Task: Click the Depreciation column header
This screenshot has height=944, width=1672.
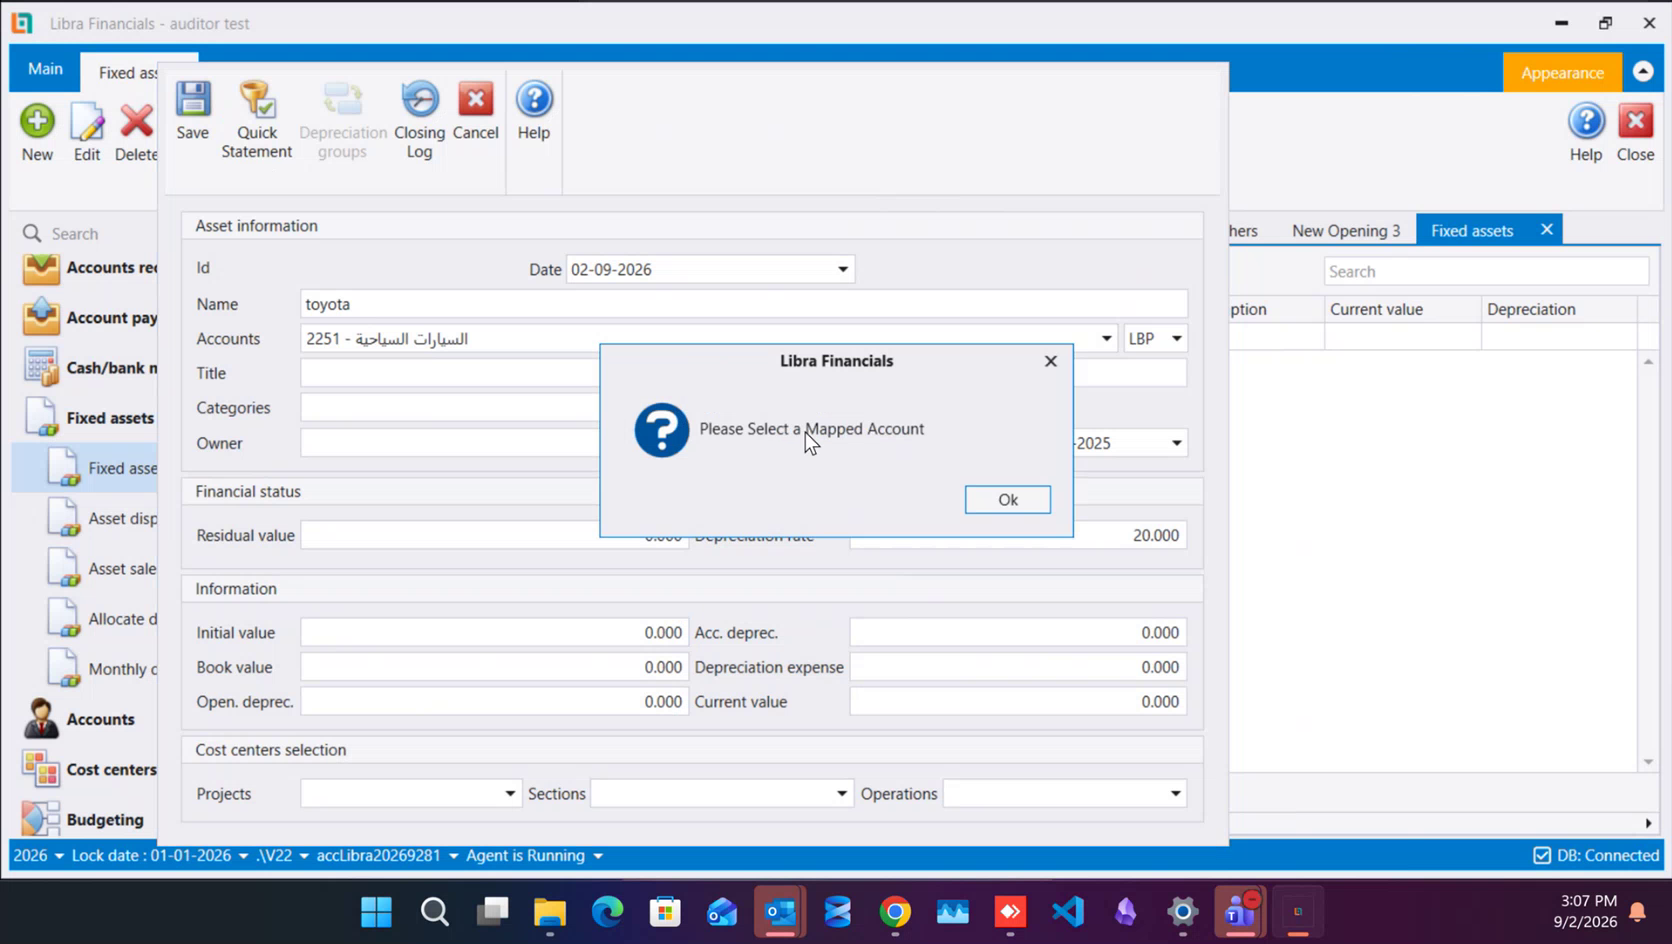Action: (x=1558, y=310)
